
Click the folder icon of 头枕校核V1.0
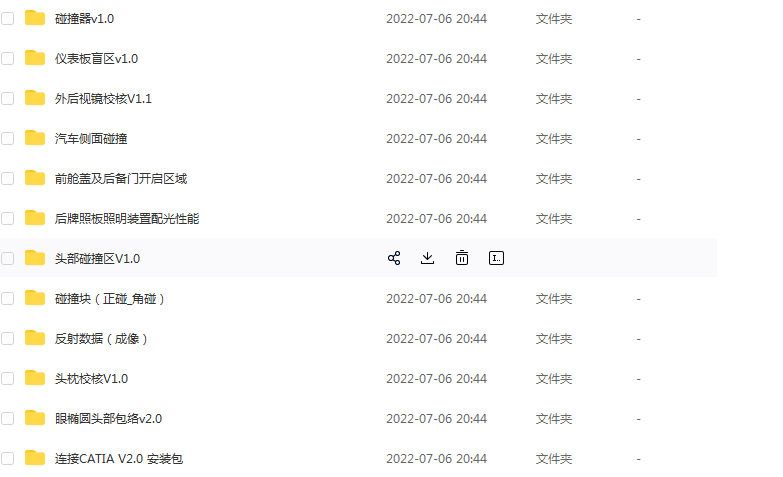[35, 378]
